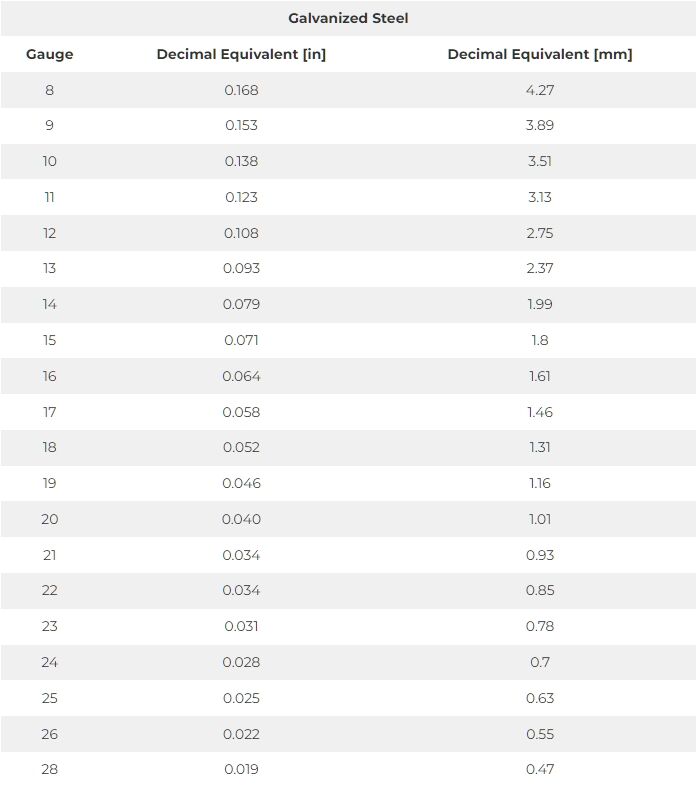Viewport: 700px width, 793px height.
Task: Click the 0.071 inch value
Action: (241, 340)
